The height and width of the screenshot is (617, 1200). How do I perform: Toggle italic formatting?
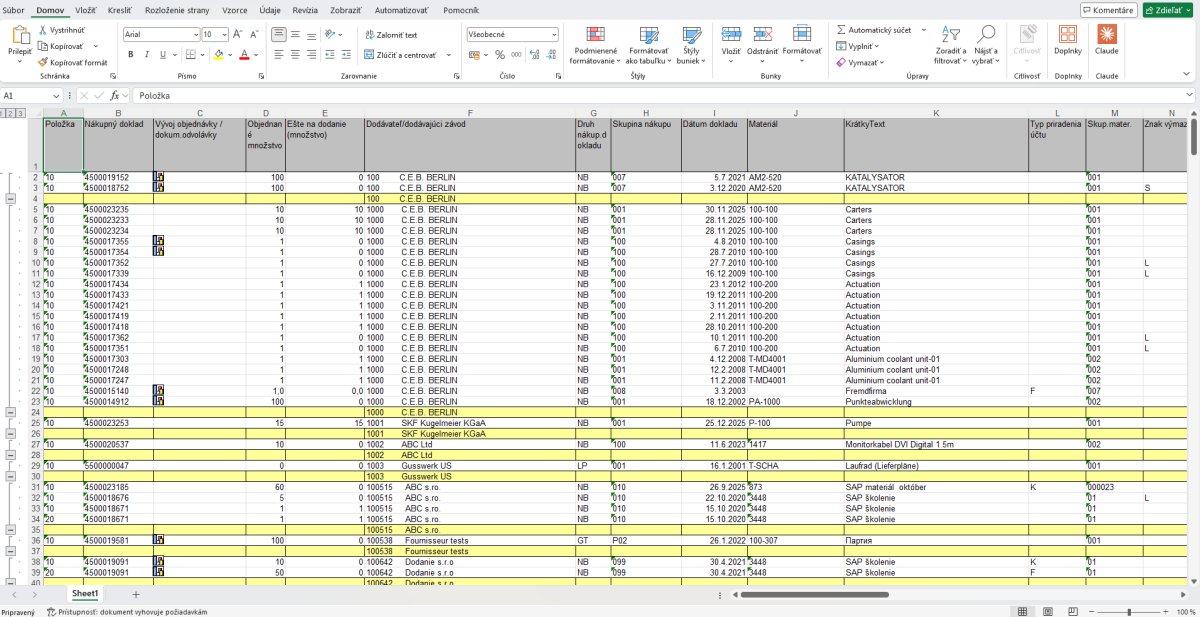(x=146, y=54)
